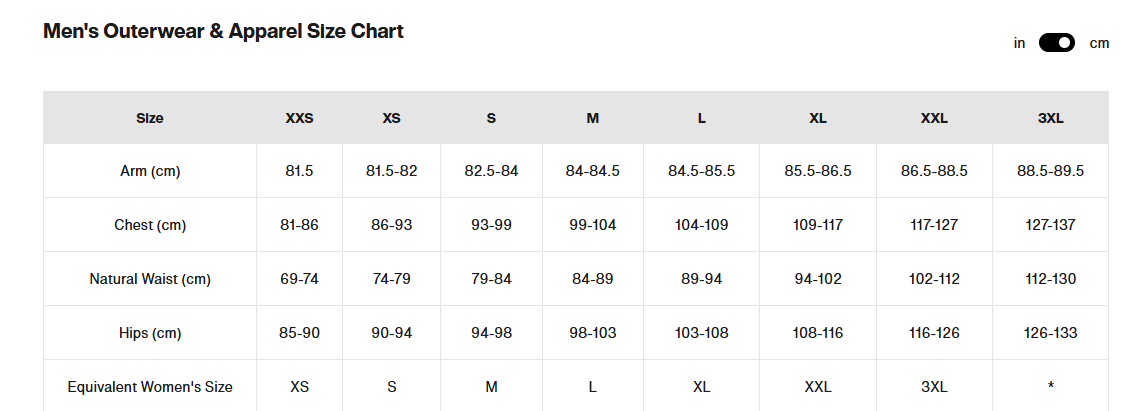1142x411 pixels.
Task: Click the 81.5 arm value for XXS
Action: coord(299,171)
